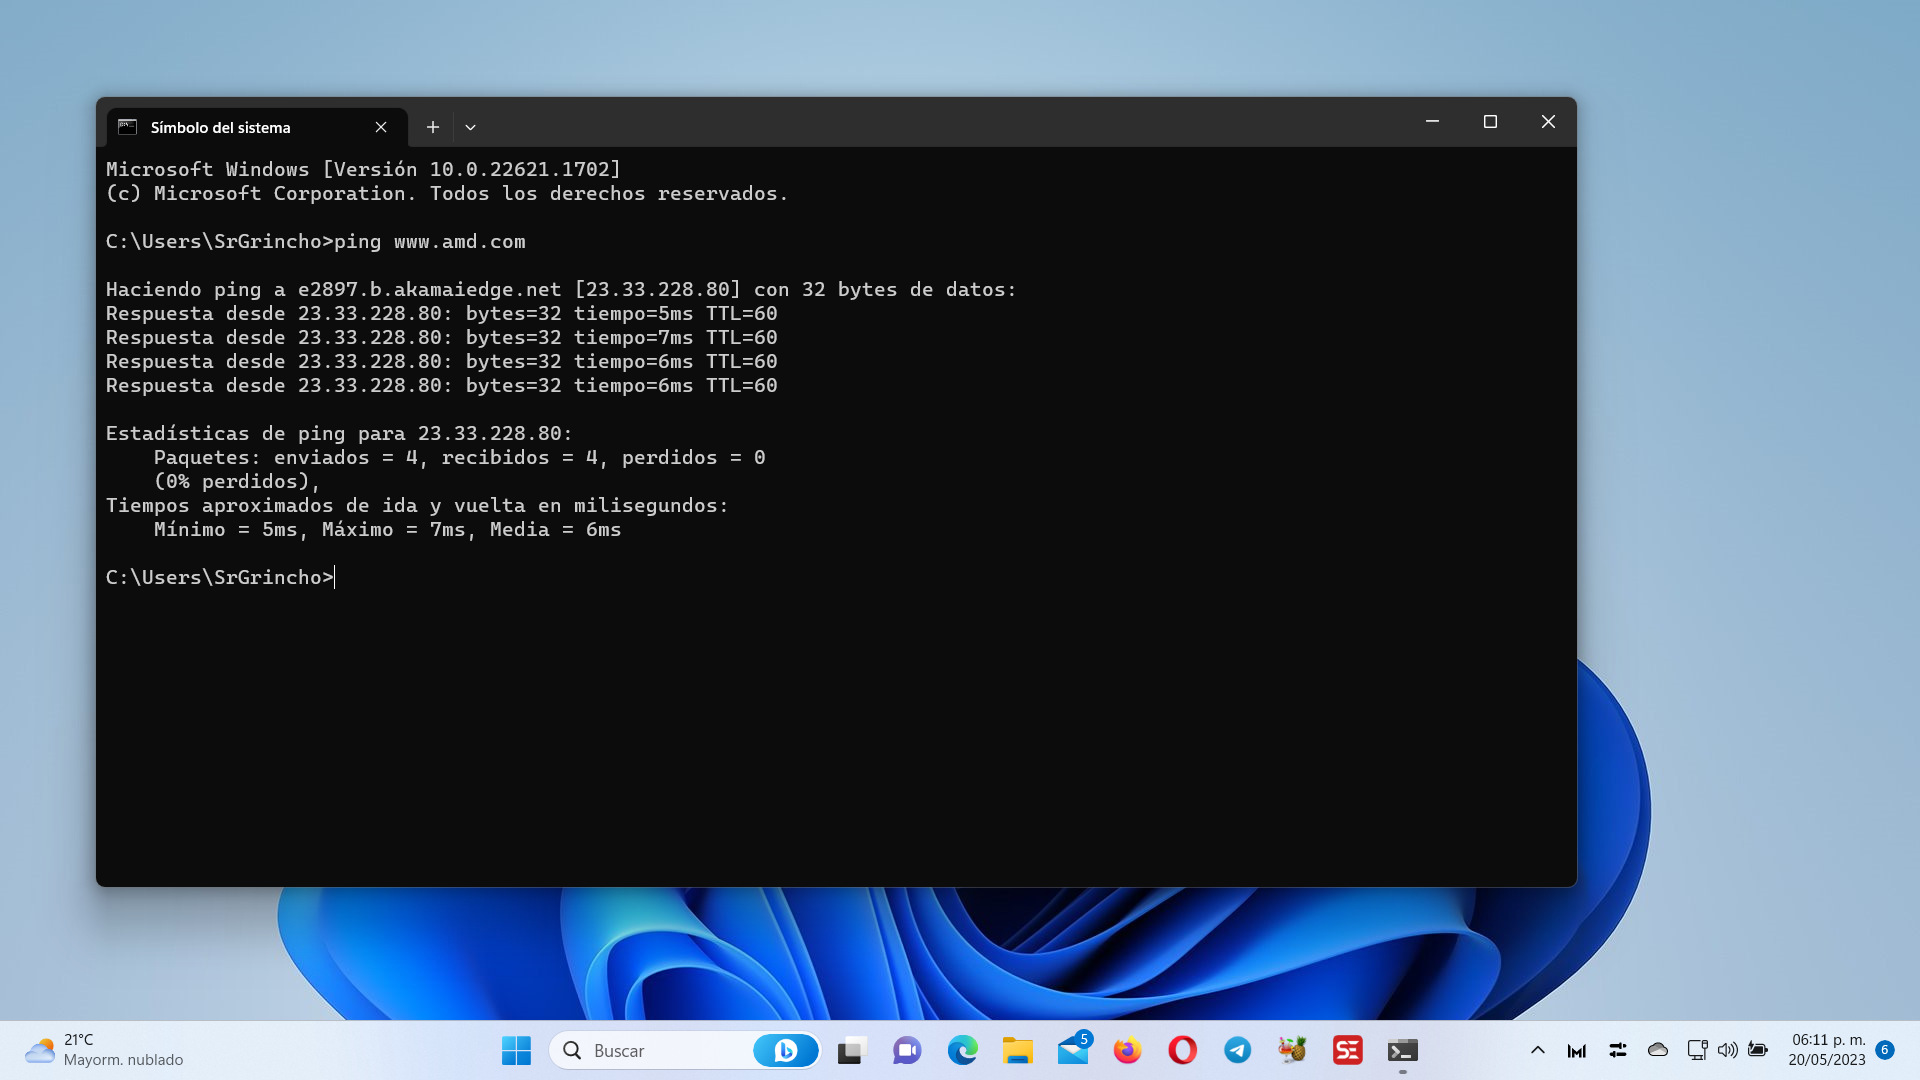The width and height of the screenshot is (1920, 1080).
Task: Open the Windows Start menu
Action: coord(516,1050)
